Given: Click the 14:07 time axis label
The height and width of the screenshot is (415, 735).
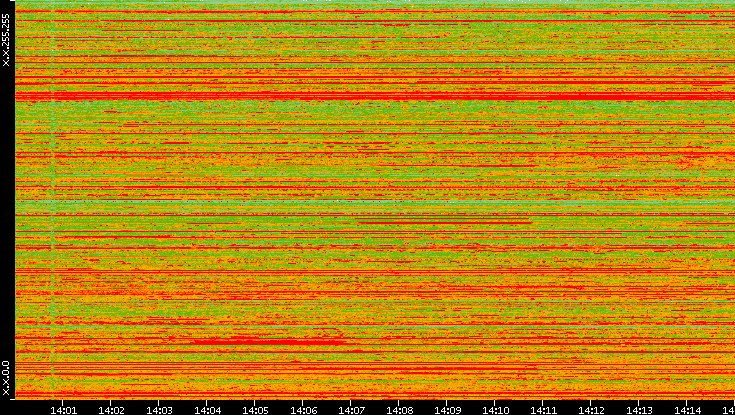Looking at the screenshot, I should [x=351, y=410].
